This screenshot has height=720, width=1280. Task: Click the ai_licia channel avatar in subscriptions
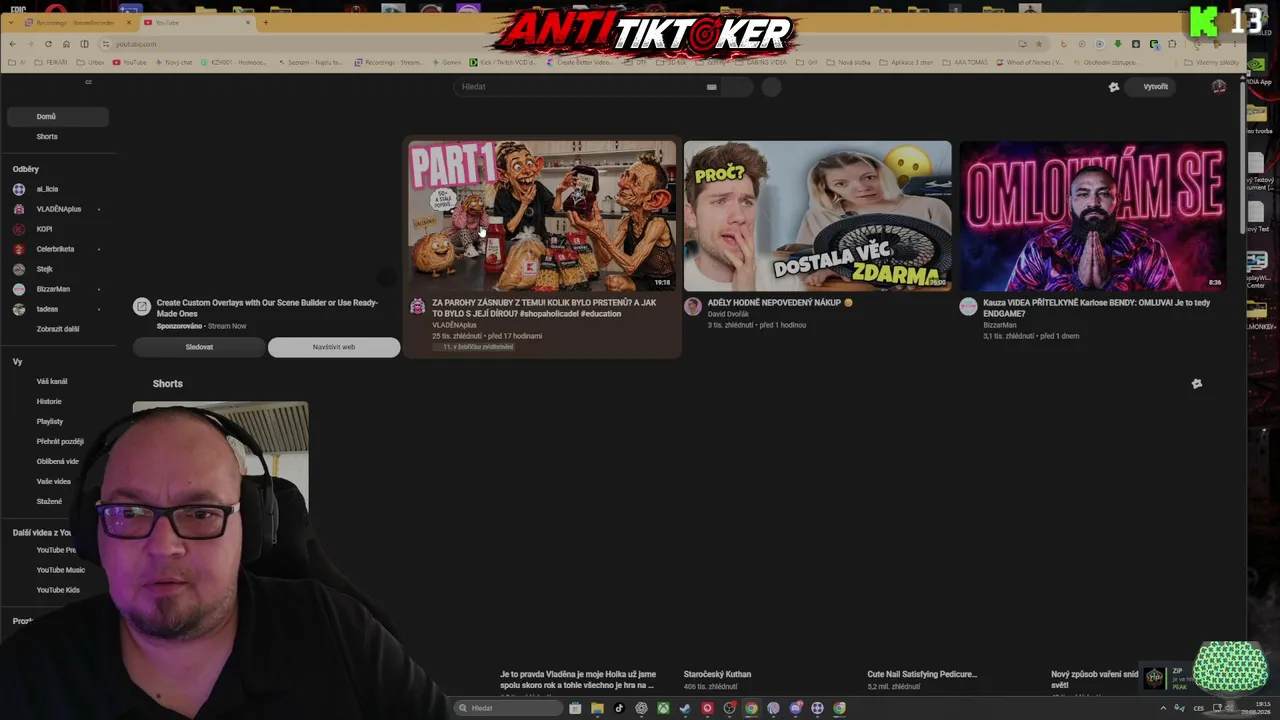point(19,189)
